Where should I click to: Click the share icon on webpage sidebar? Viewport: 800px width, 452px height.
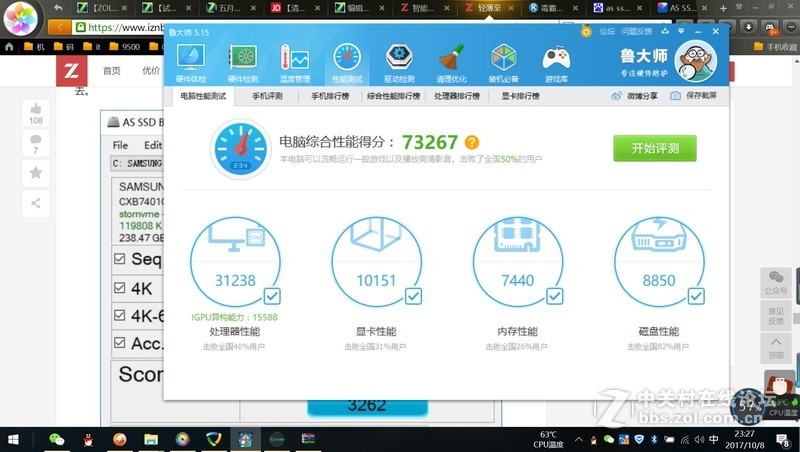coord(36,203)
